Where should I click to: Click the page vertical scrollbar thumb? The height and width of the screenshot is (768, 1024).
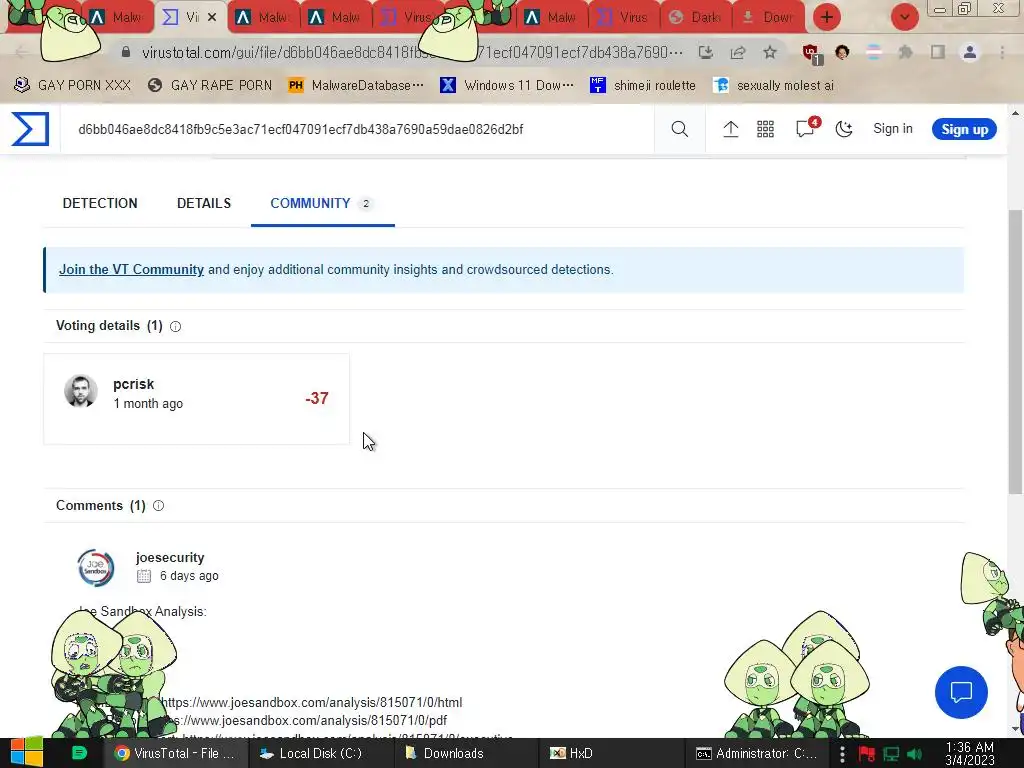1015,351
